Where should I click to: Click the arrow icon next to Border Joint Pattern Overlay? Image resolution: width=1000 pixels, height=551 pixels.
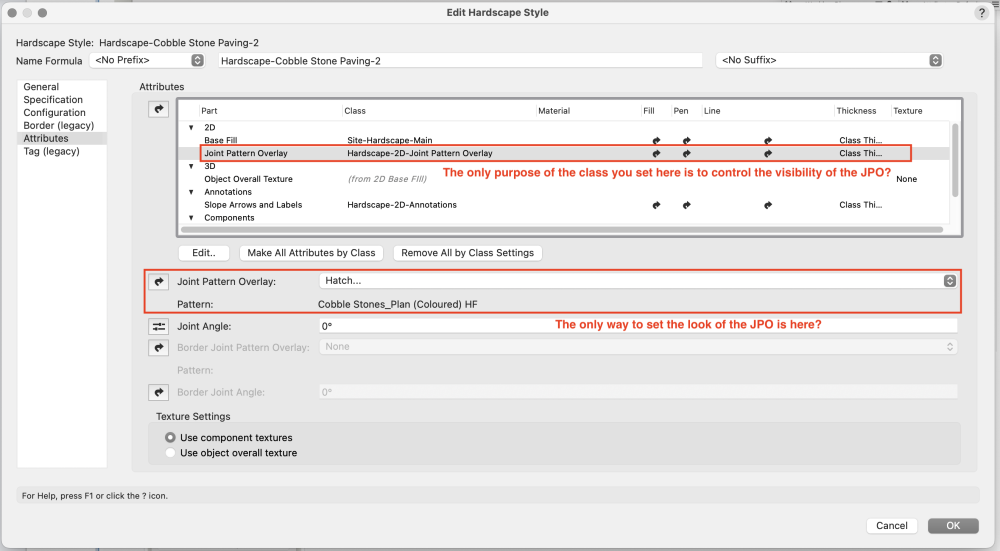(159, 347)
